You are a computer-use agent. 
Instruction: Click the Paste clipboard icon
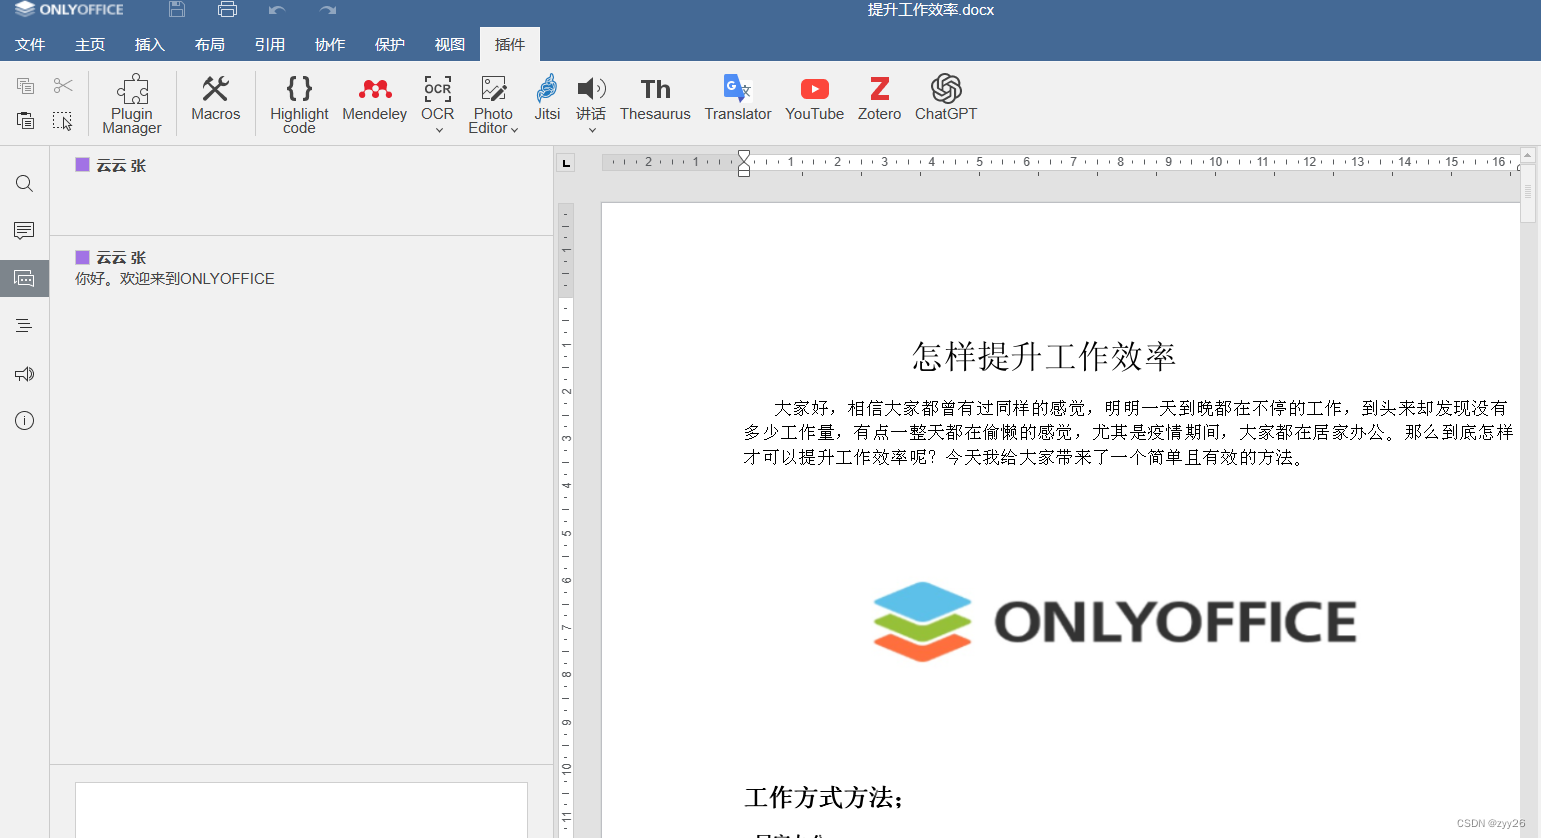[26, 121]
